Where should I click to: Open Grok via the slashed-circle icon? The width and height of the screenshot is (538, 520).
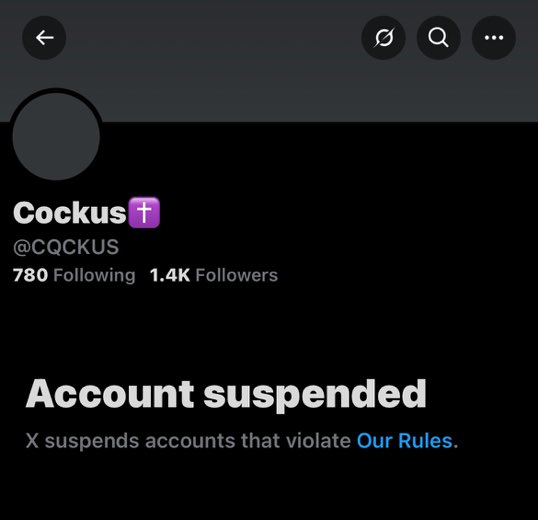click(384, 38)
